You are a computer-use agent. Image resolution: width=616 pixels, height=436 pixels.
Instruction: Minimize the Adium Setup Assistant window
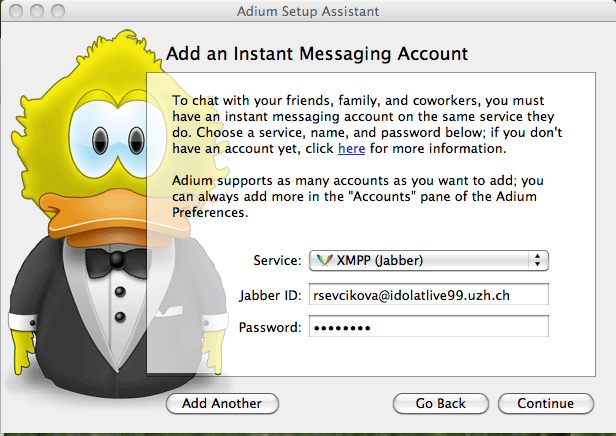tap(37, 11)
